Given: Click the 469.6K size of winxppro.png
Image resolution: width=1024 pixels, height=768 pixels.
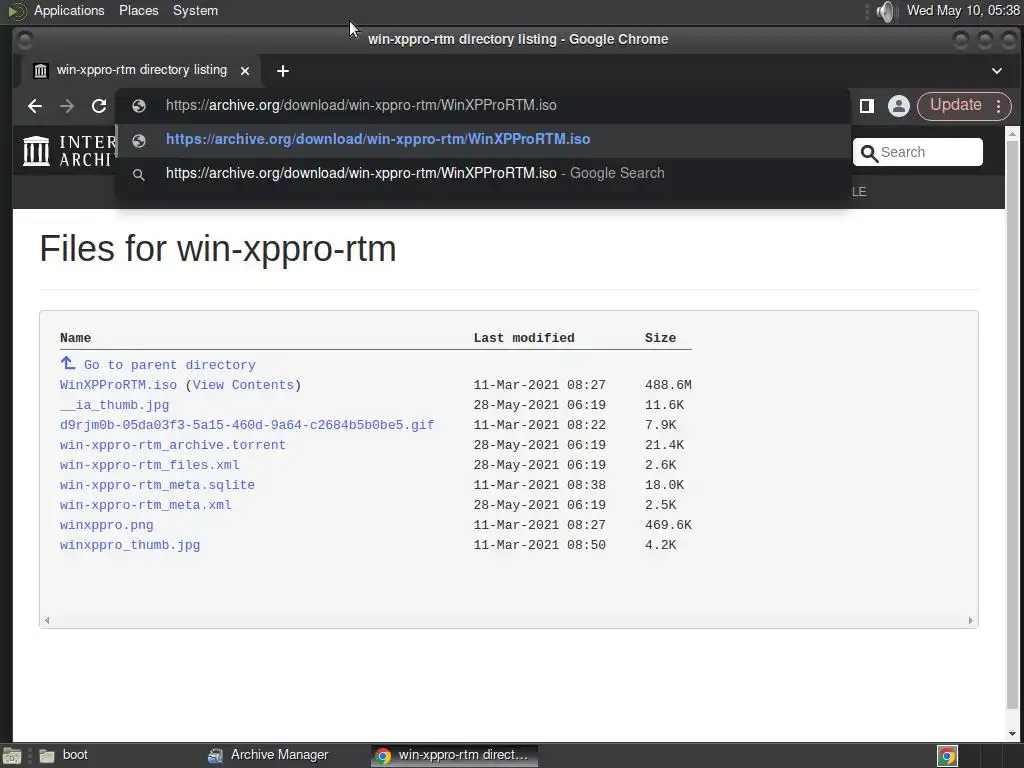Looking at the screenshot, I should click(668, 525).
